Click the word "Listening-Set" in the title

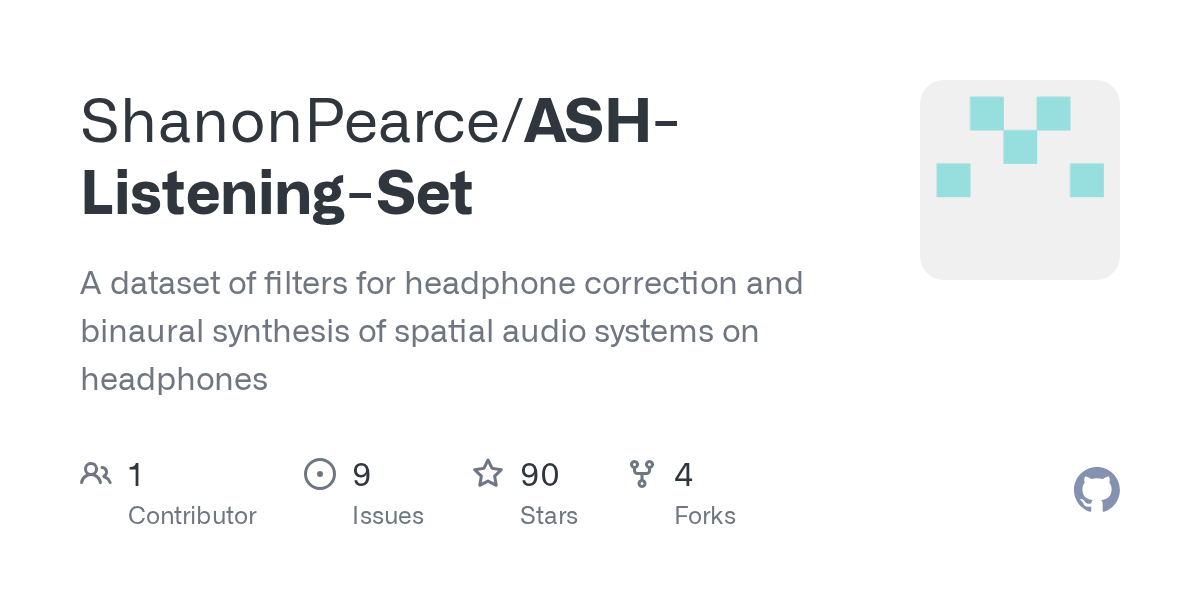[x=277, y=194]
